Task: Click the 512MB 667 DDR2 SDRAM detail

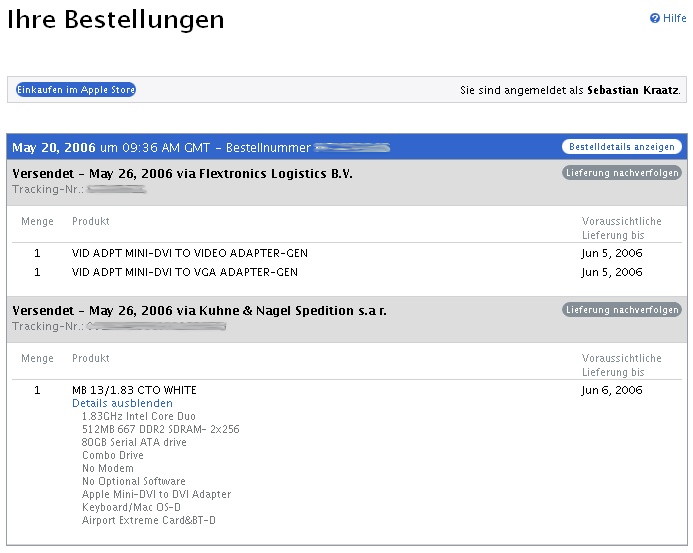Action: (160, 429)
